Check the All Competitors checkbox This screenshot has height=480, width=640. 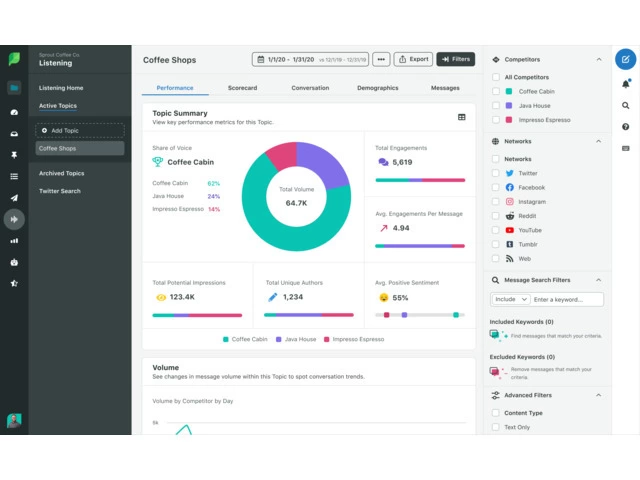[x=496, y=77]
